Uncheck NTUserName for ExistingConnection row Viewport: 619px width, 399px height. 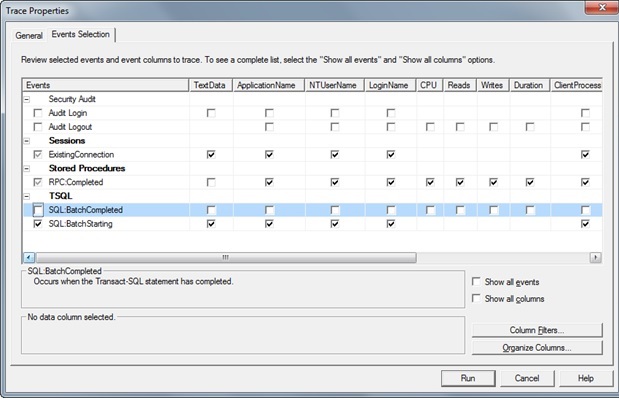(335, 155)
